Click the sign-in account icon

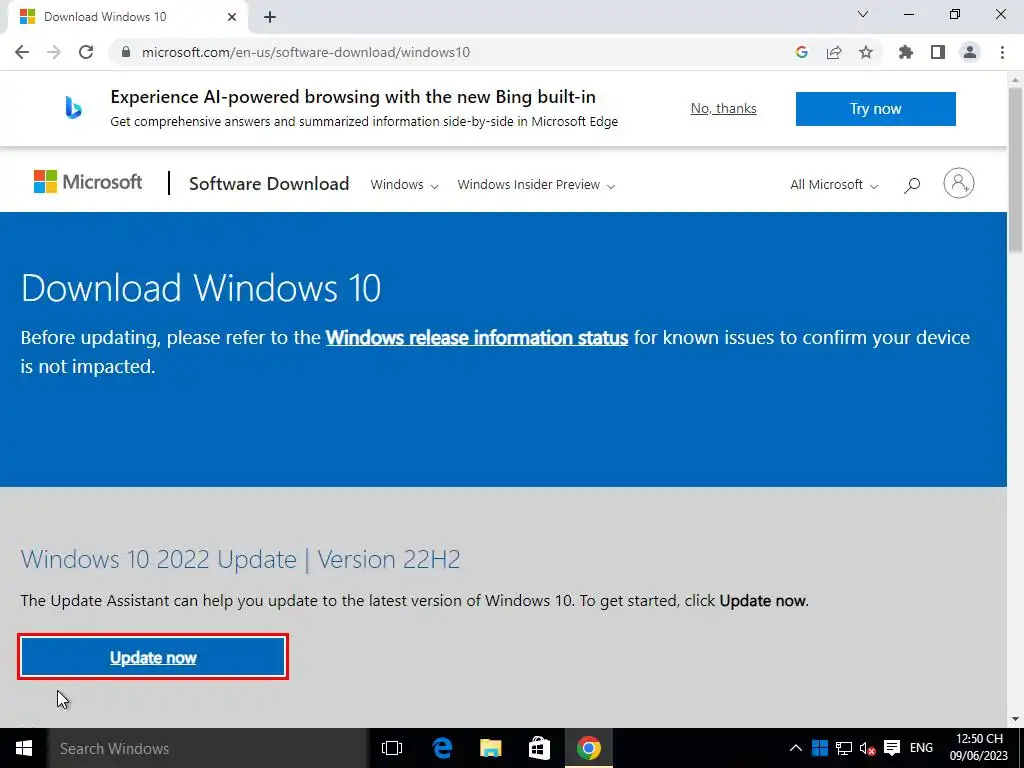click(x=958, y=184)
